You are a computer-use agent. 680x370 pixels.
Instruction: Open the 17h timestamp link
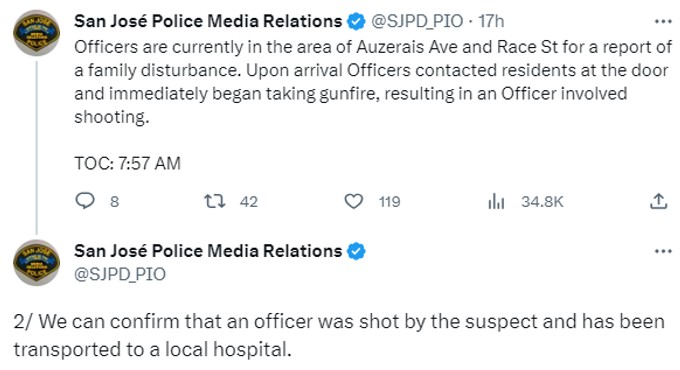point(491,21)
